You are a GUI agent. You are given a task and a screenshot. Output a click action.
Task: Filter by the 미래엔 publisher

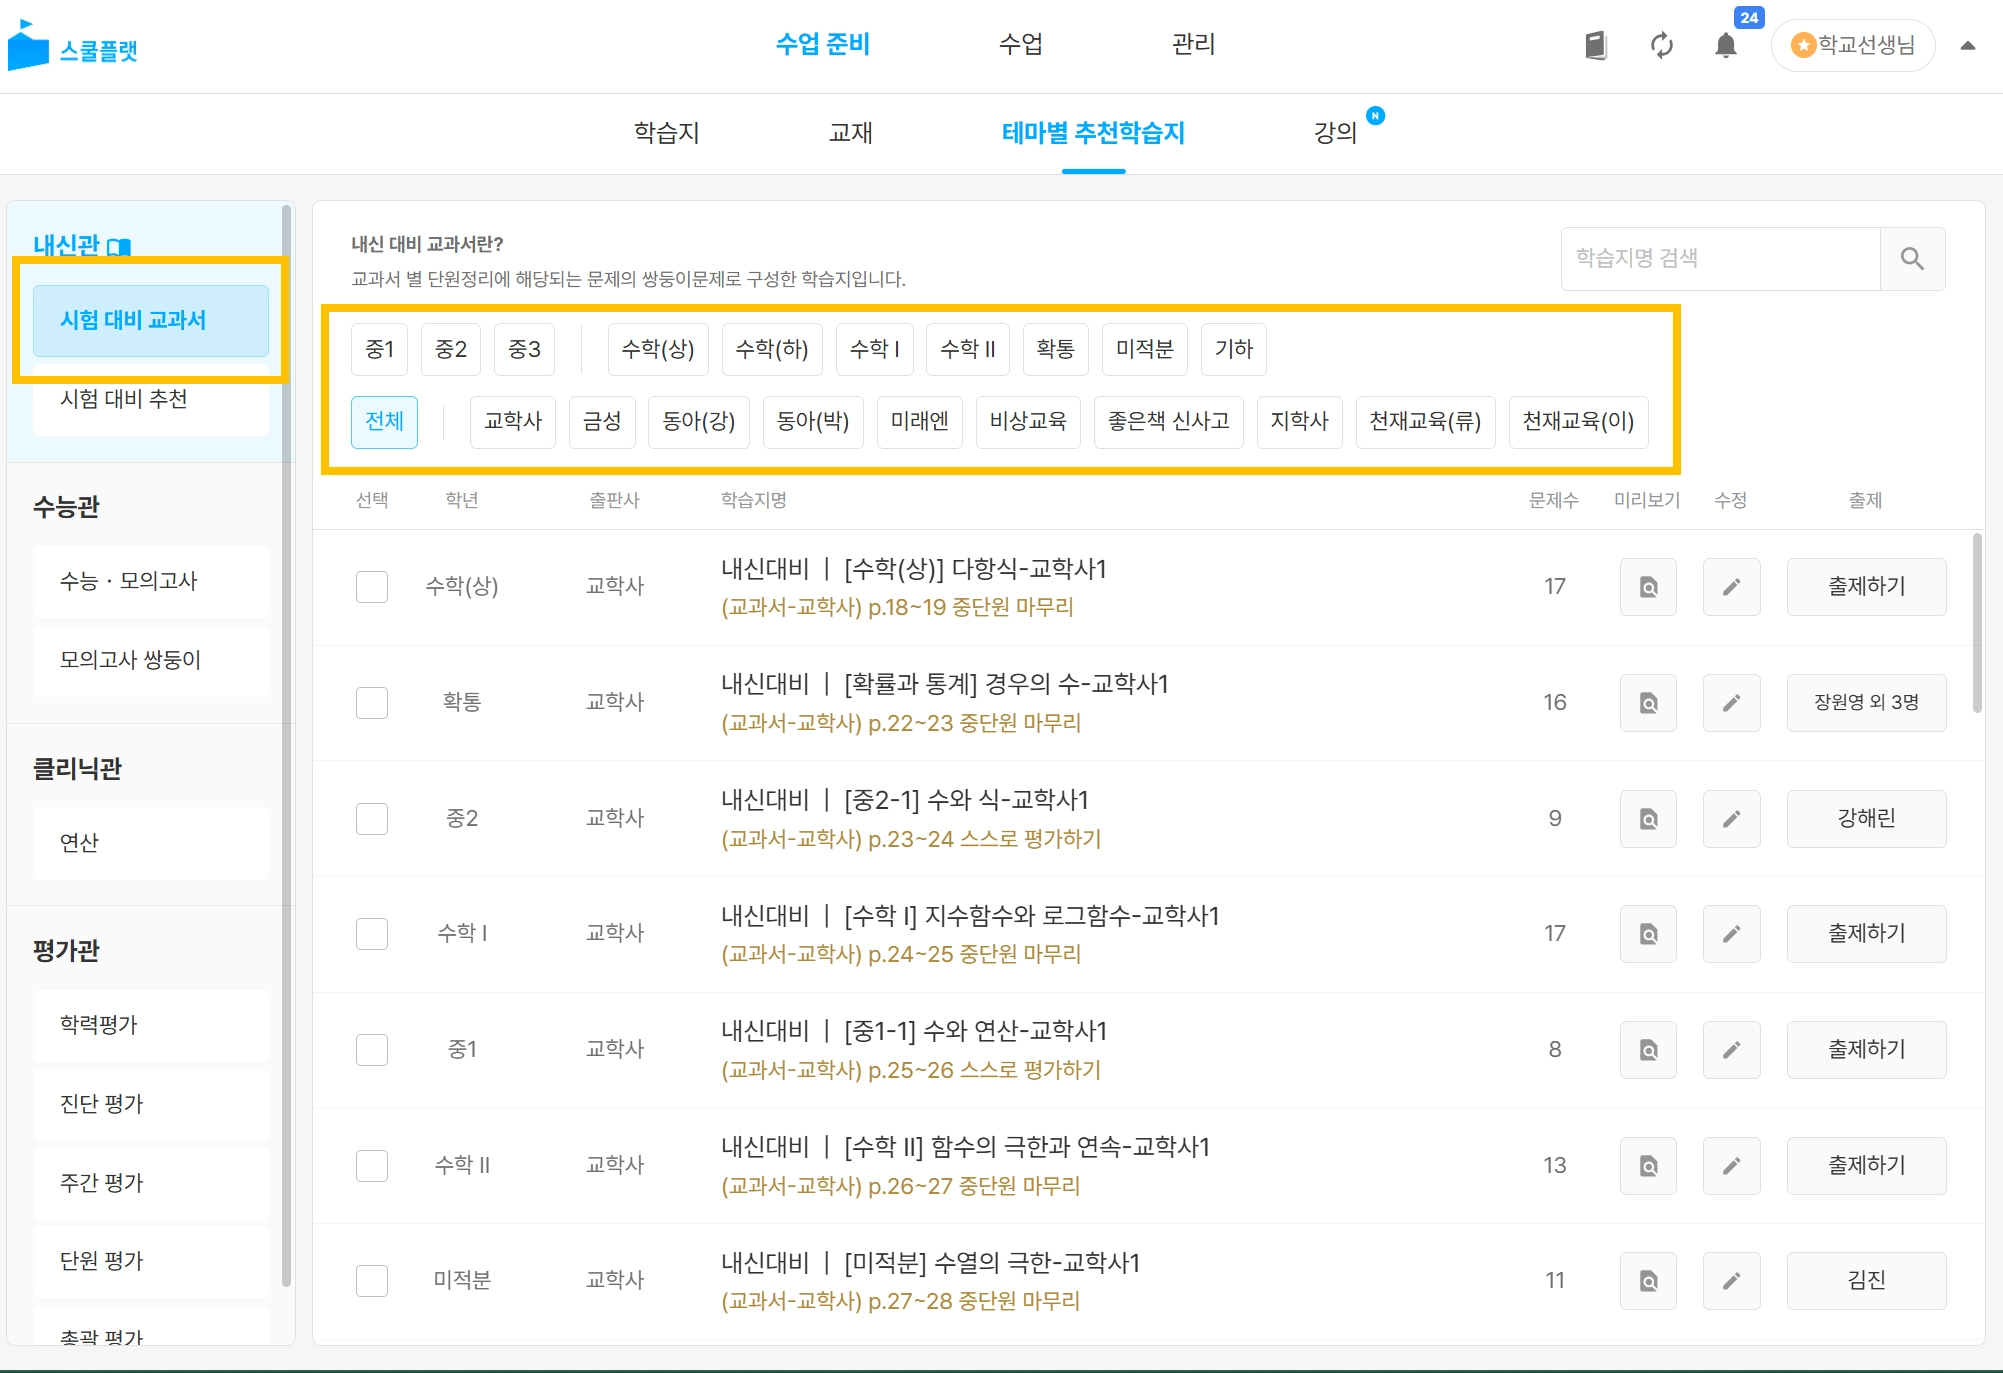[919, 422]
